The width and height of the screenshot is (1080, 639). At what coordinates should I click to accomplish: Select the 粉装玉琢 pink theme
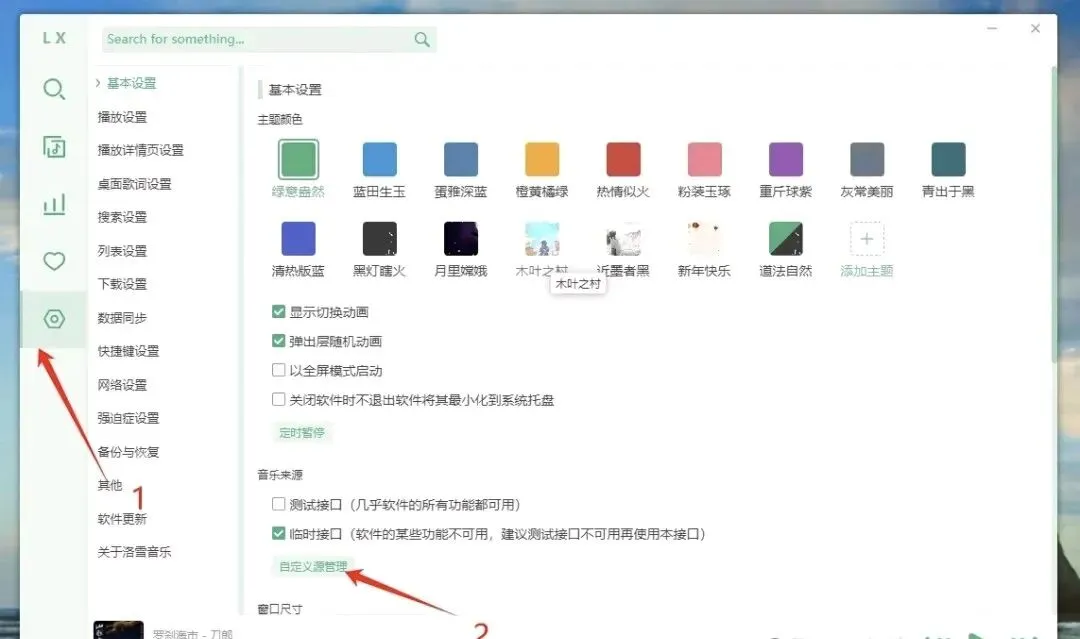click(x=705, y=159)
